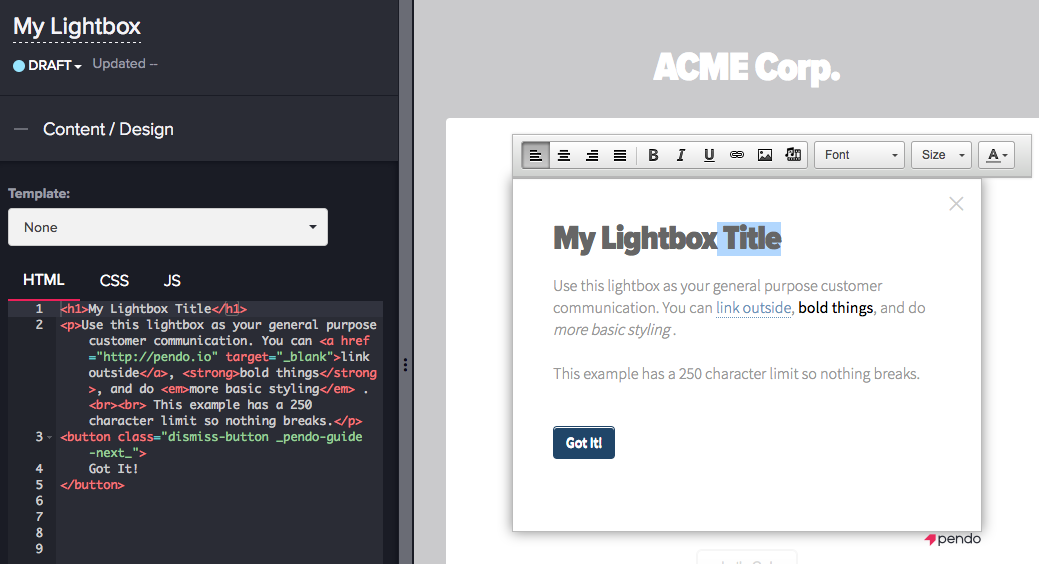Toggle italic formatting
The height and width of the screenshot is (564, 1039).
point(681,155)
